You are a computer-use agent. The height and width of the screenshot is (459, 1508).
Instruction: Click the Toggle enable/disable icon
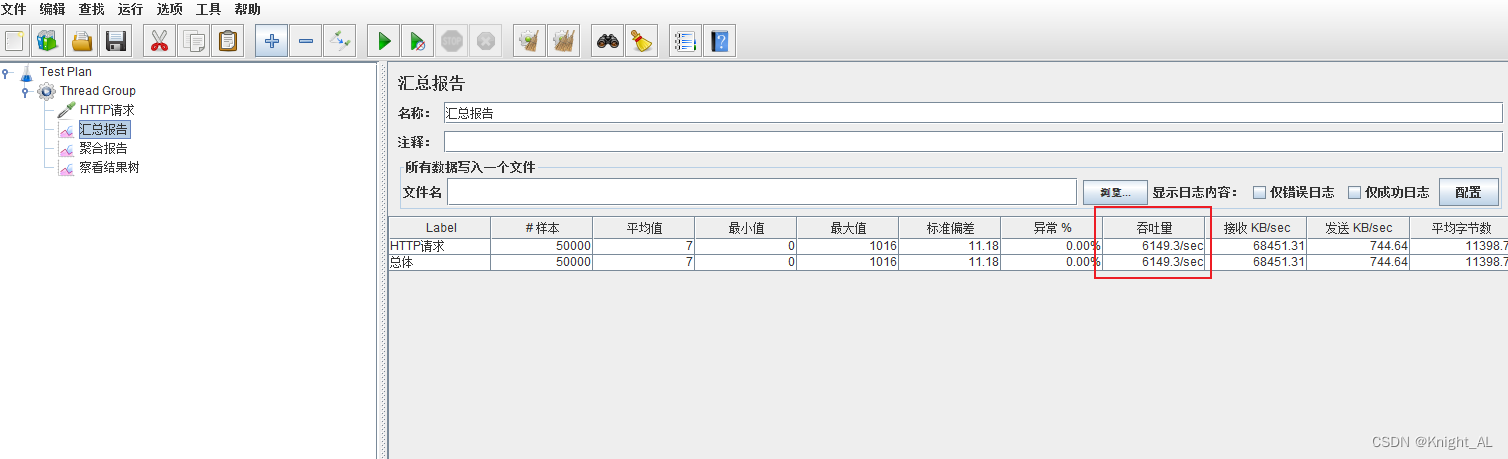click(x=340, y=41)
